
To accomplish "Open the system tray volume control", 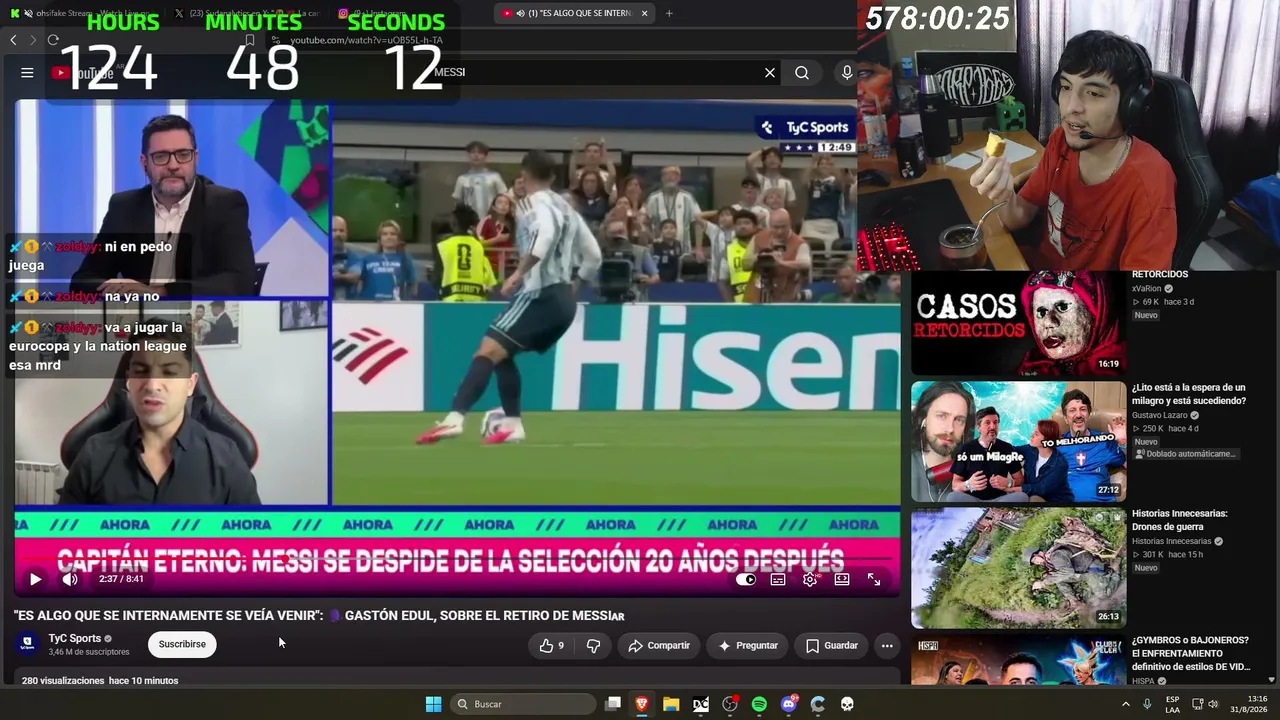I will point(1213,704).
